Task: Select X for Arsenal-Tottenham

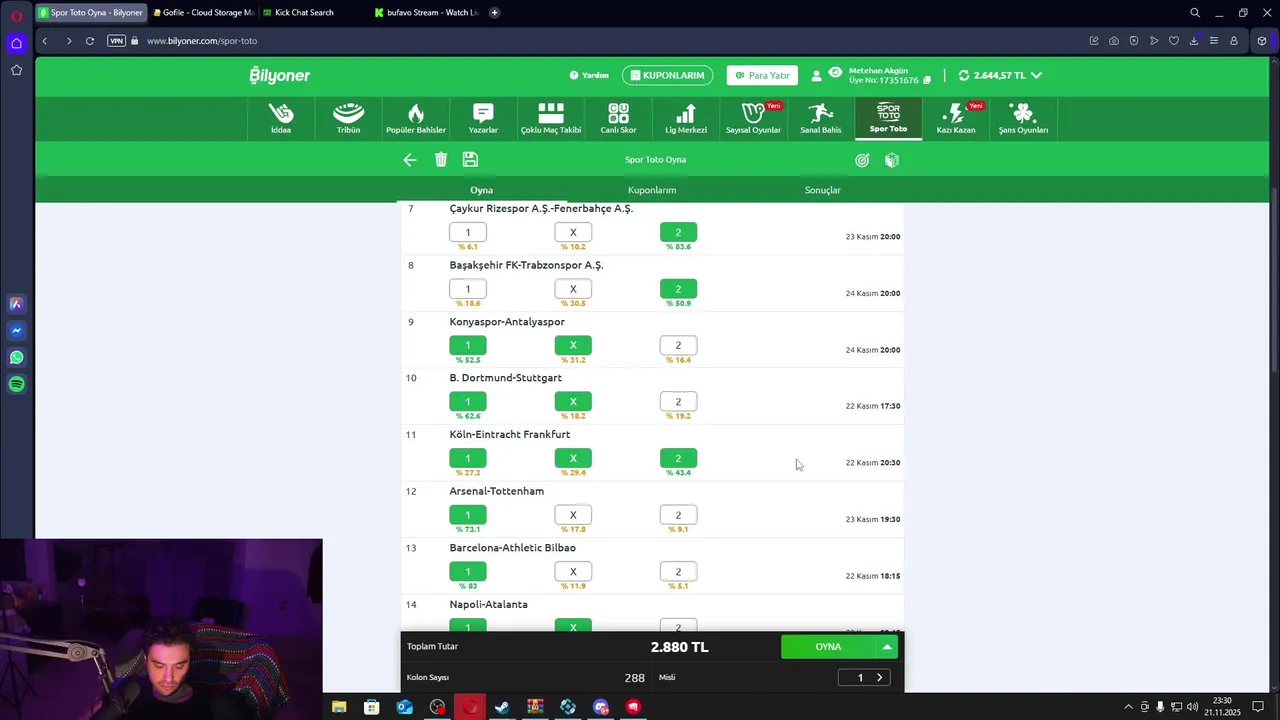Action: [573, 515]
